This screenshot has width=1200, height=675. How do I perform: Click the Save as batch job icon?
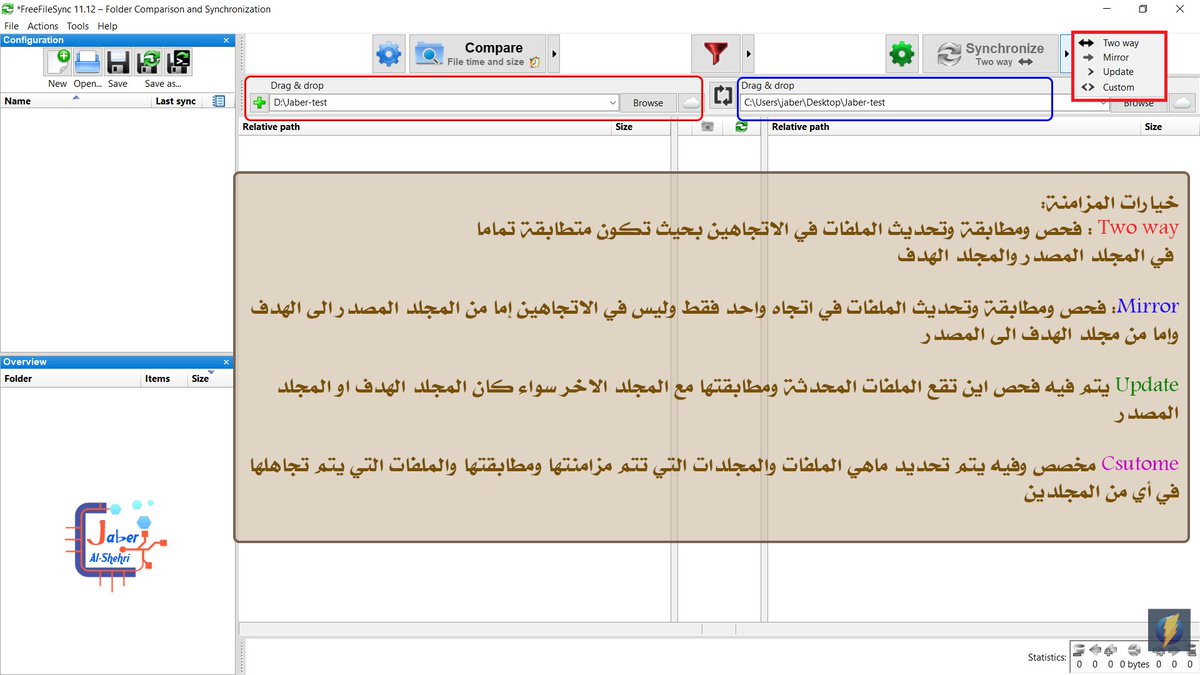pyautogui.click(x=179, y=62)
